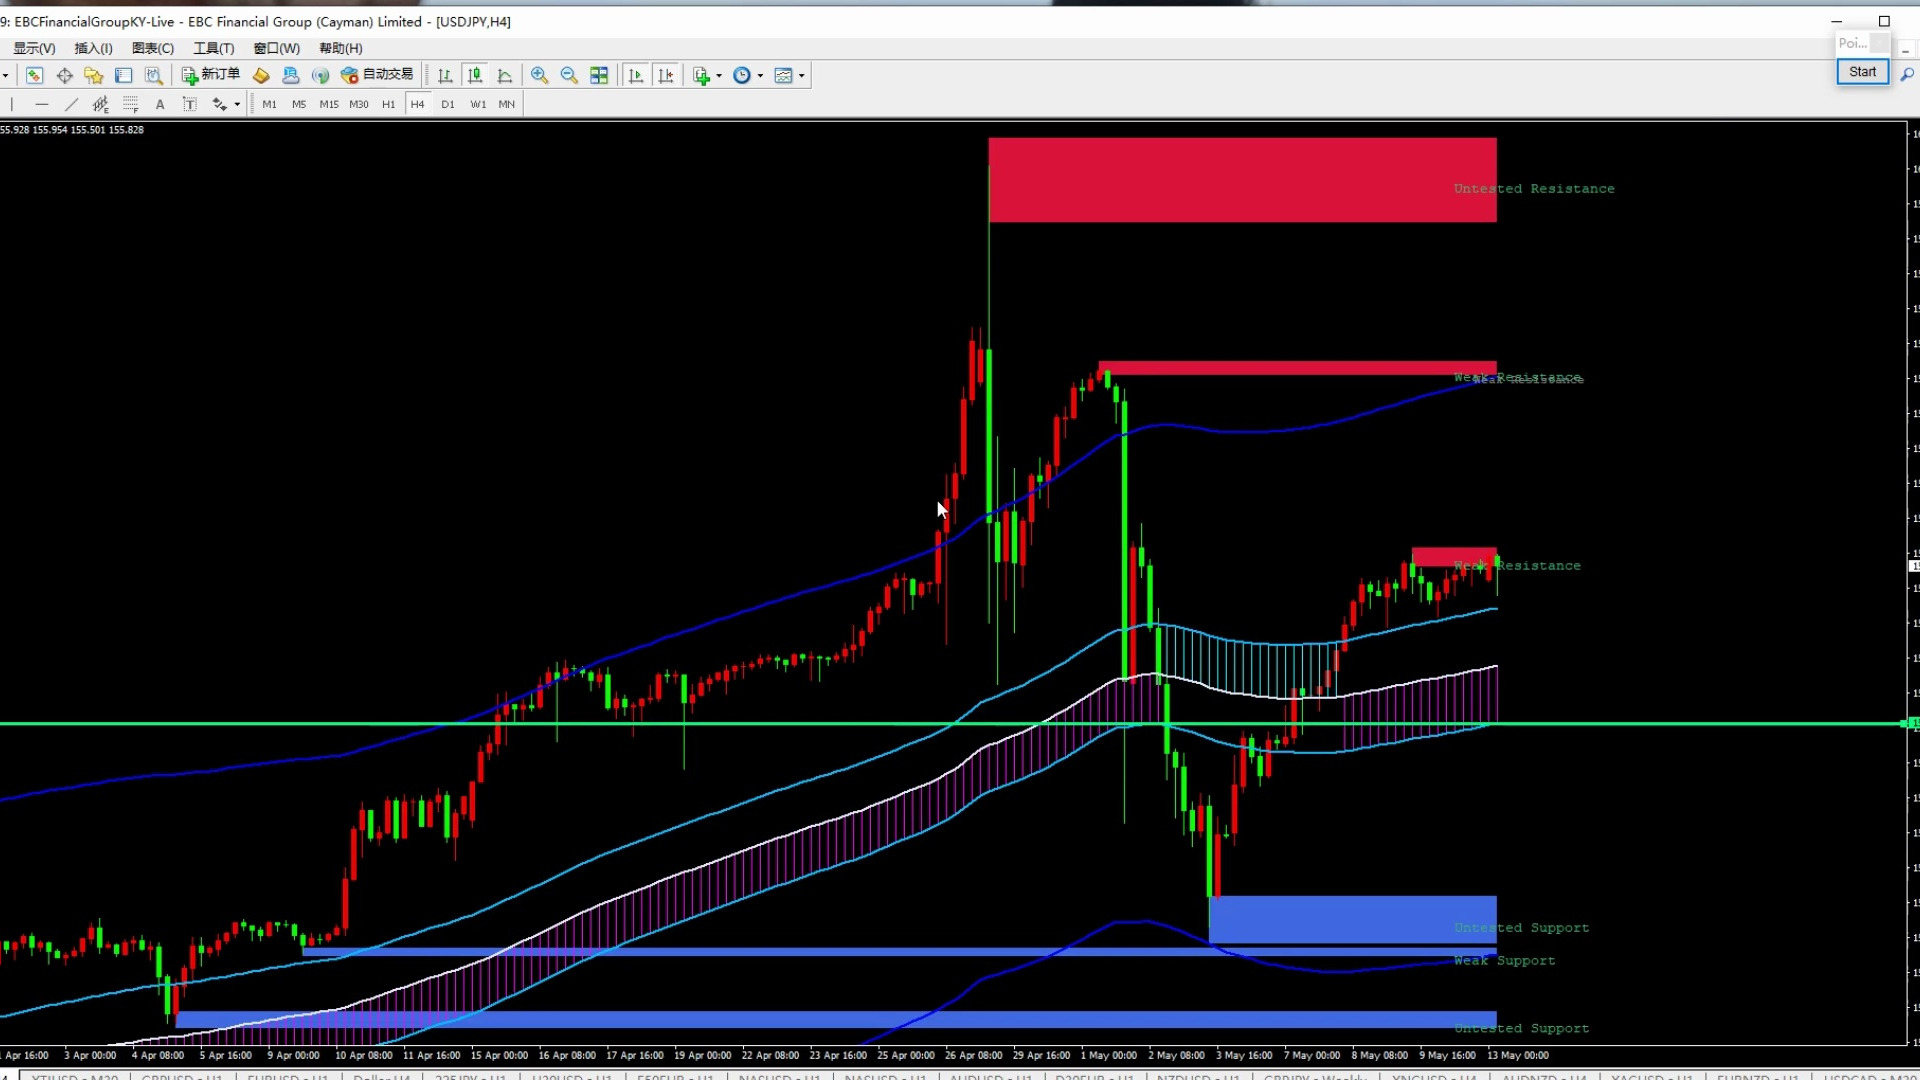Select the trendline drawing tool
Viewport: 1920px width, 1080px height.
tap(71, 104)
